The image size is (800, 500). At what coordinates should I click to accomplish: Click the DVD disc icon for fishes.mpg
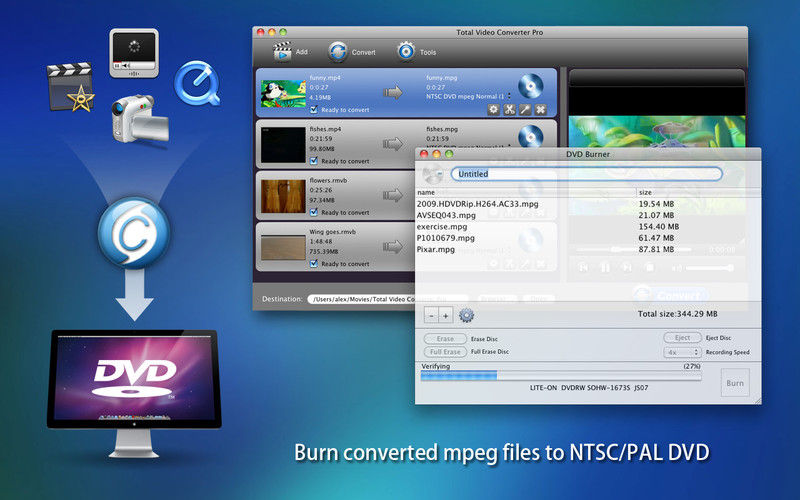[531, 136]
